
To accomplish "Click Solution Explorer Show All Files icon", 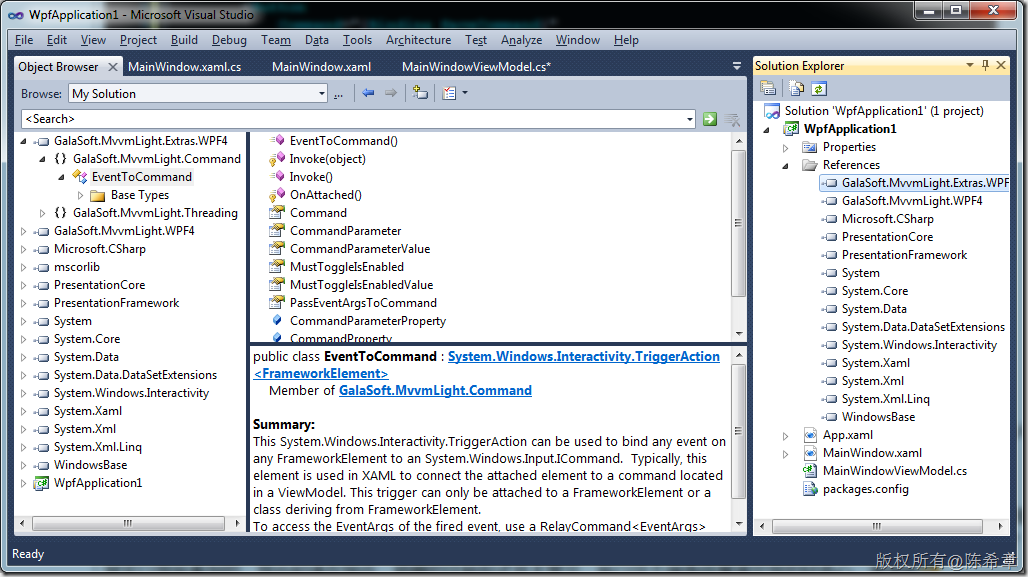I will pos(796,88).
